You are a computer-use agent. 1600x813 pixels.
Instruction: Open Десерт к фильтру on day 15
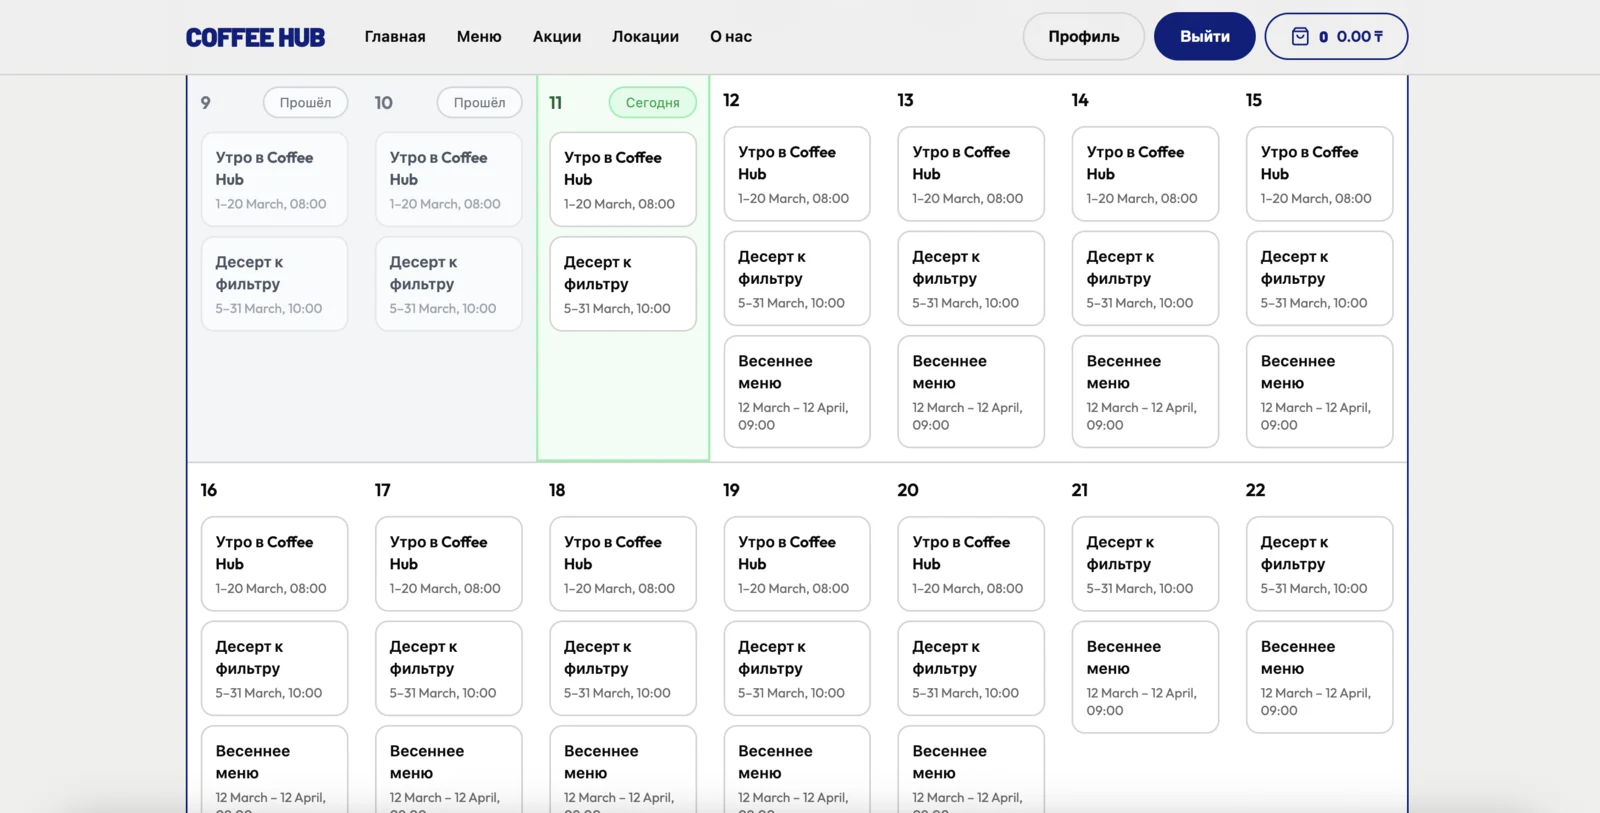(1319, 278)
